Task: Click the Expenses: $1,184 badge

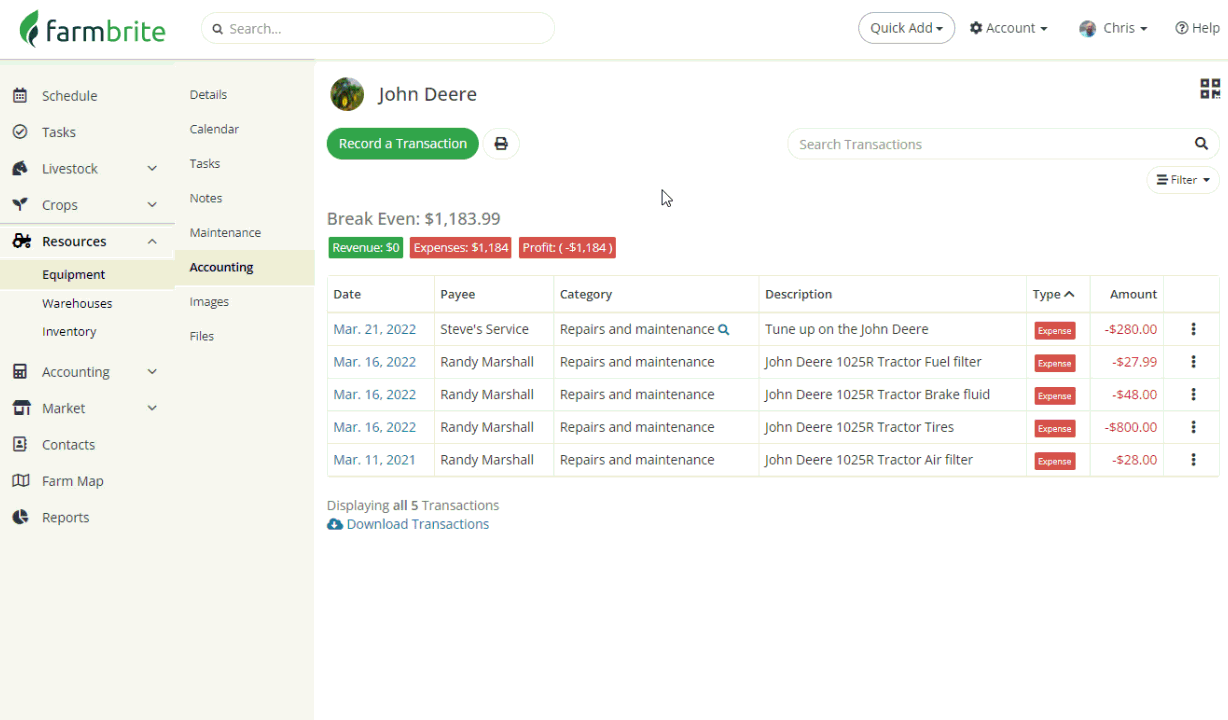Action: click(x=461, y=247)
